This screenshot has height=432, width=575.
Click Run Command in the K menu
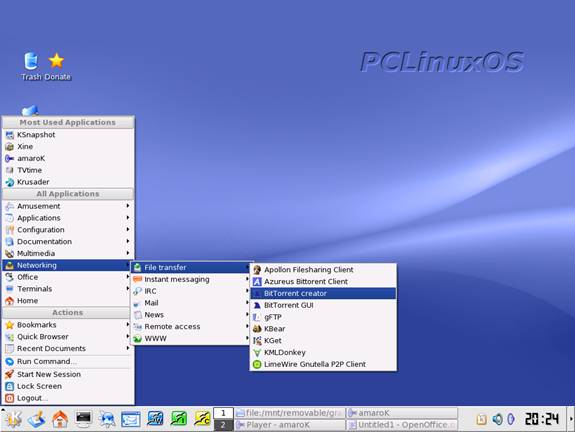68,361
